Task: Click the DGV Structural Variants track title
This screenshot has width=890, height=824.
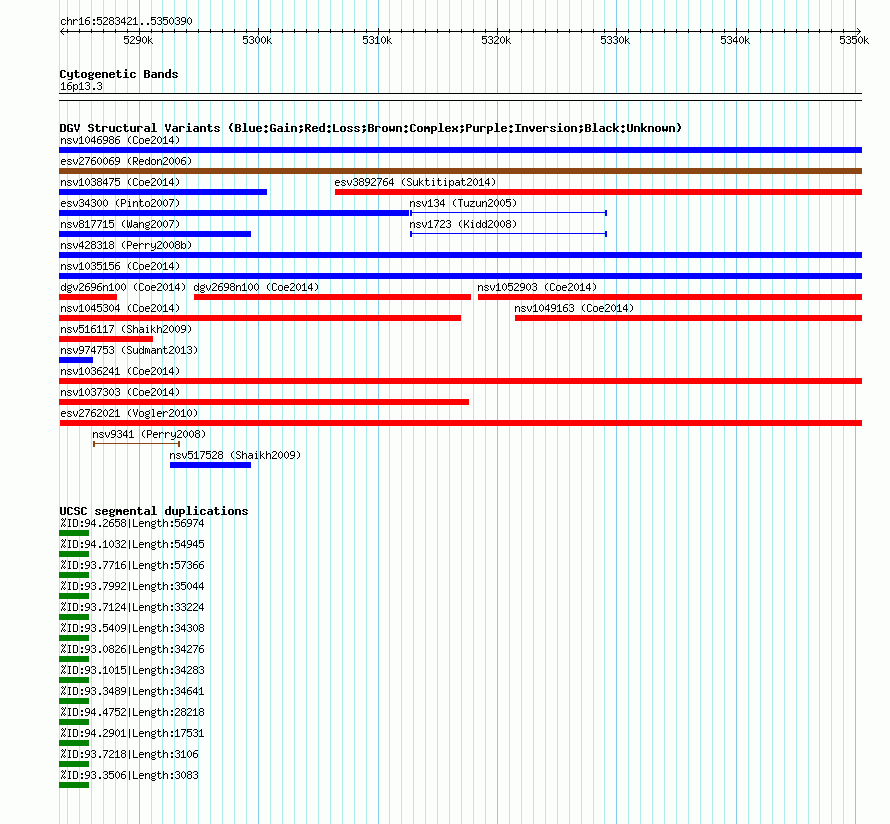Action: 371,128
